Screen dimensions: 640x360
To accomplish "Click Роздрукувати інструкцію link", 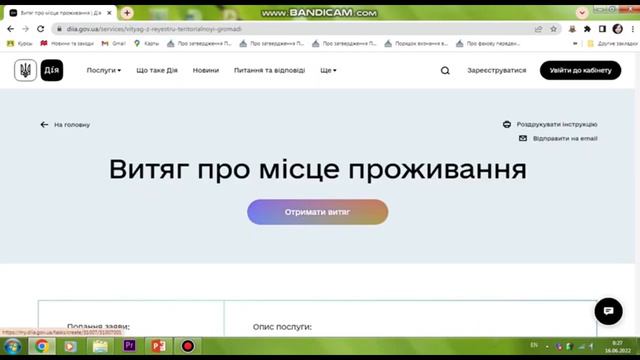I will coord(557,124).
